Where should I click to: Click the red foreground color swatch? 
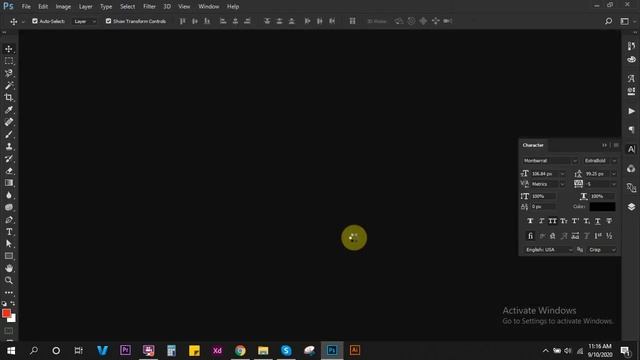click(x=6, y=313)
